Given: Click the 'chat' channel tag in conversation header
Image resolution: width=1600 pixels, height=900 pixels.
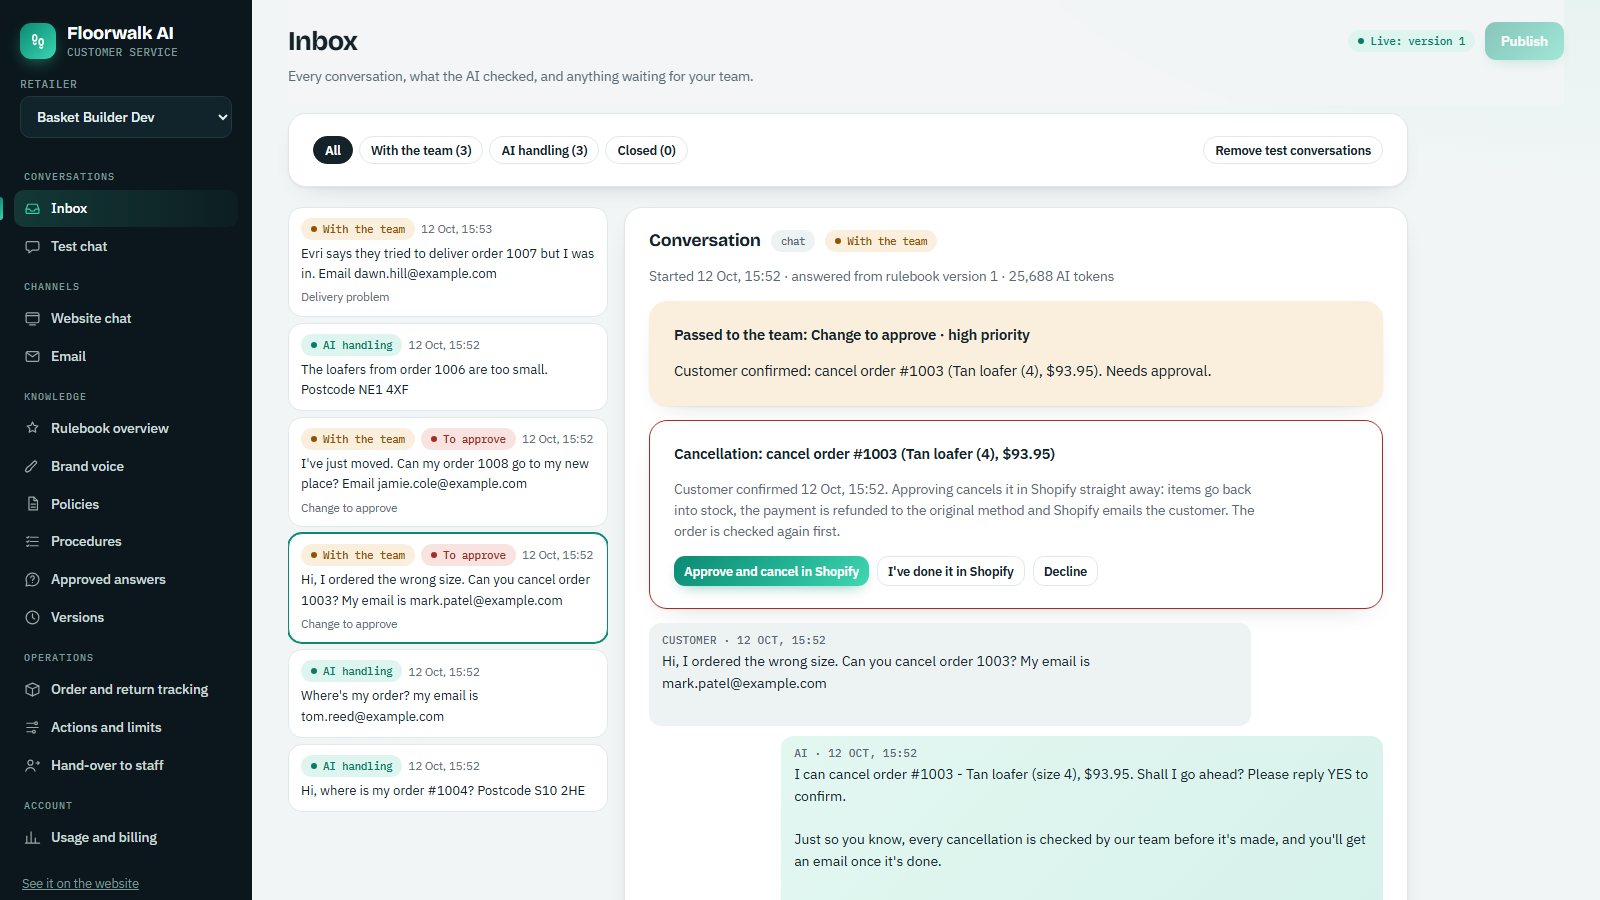Looking at the screenshot, I should click(x=793, y=241).
